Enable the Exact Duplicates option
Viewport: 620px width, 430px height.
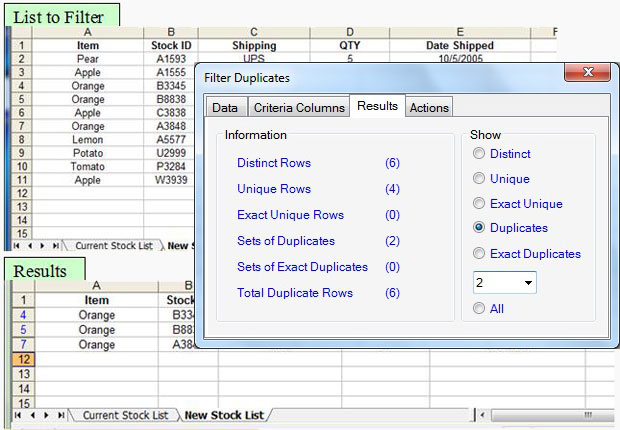(480, 254)
